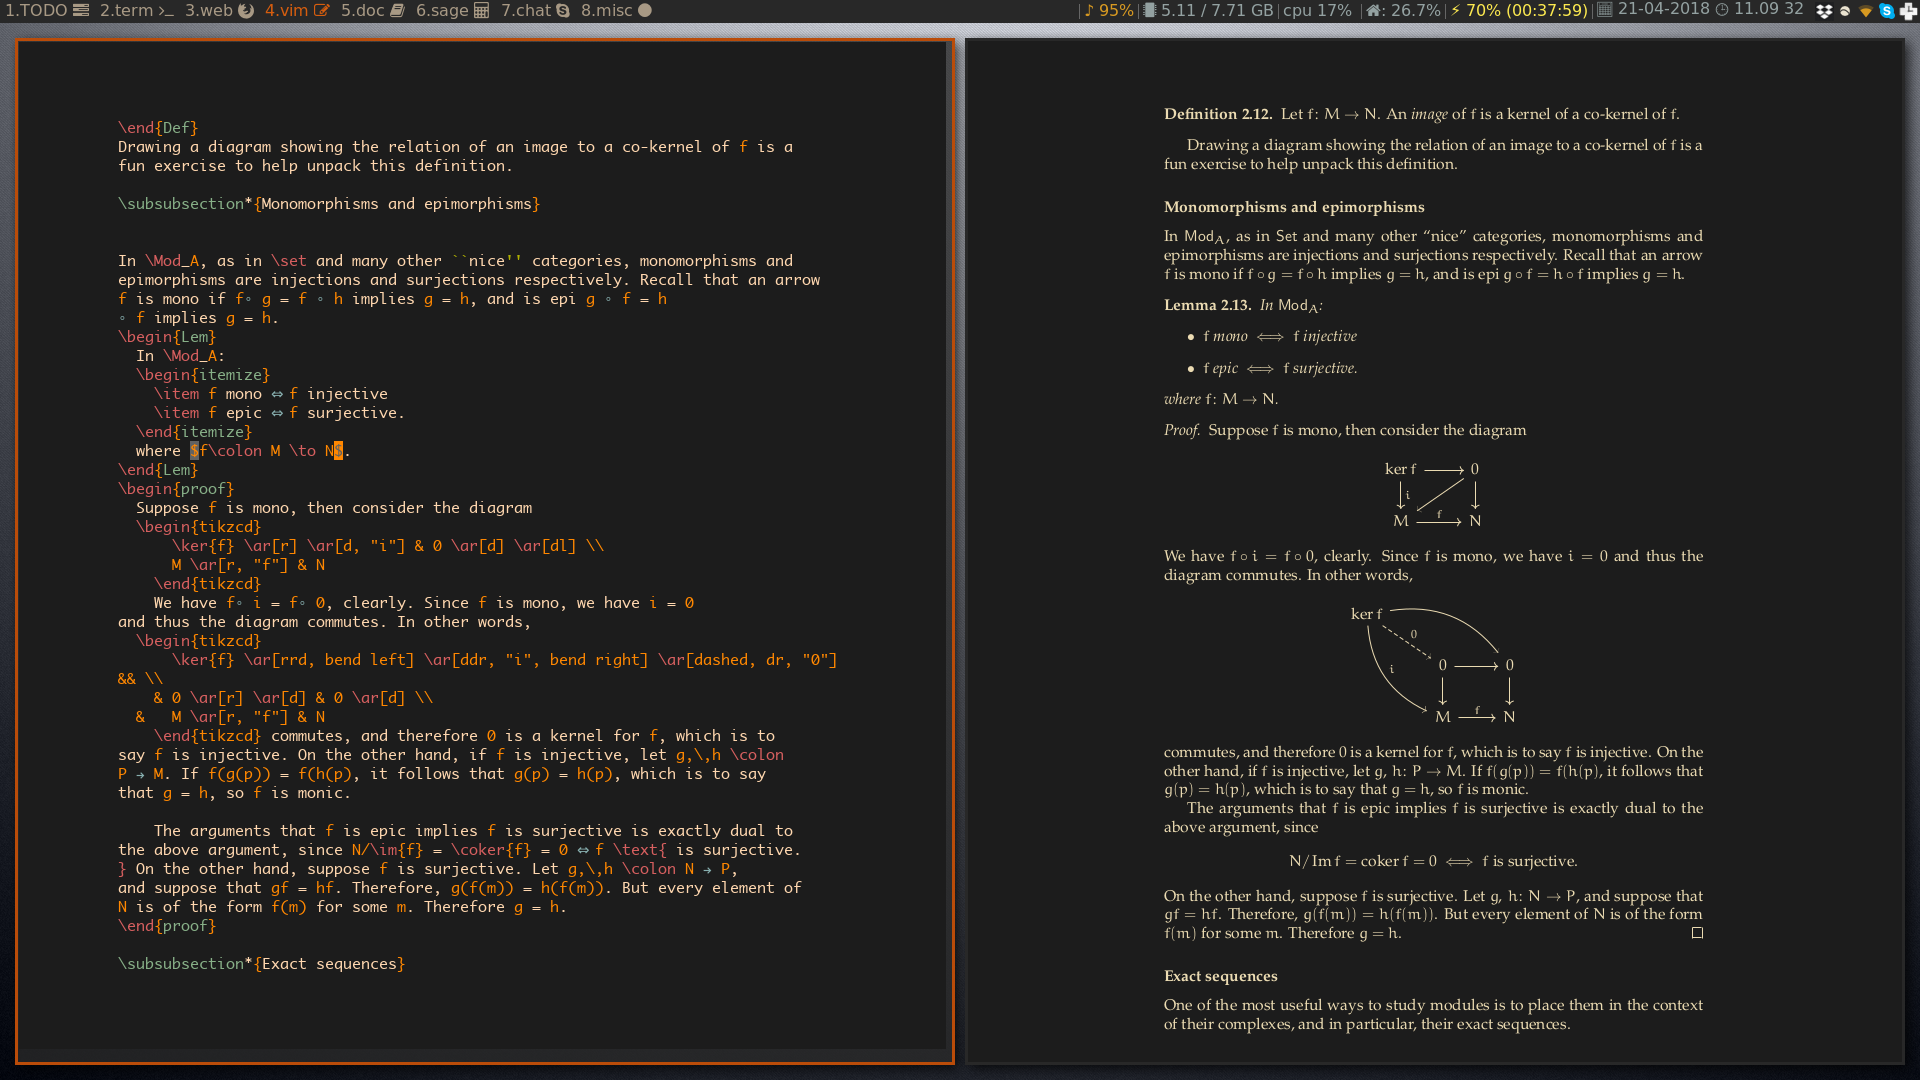Select the active 4.vim workspace tab
This screenshot has width=1920, height=1080.
297,10
